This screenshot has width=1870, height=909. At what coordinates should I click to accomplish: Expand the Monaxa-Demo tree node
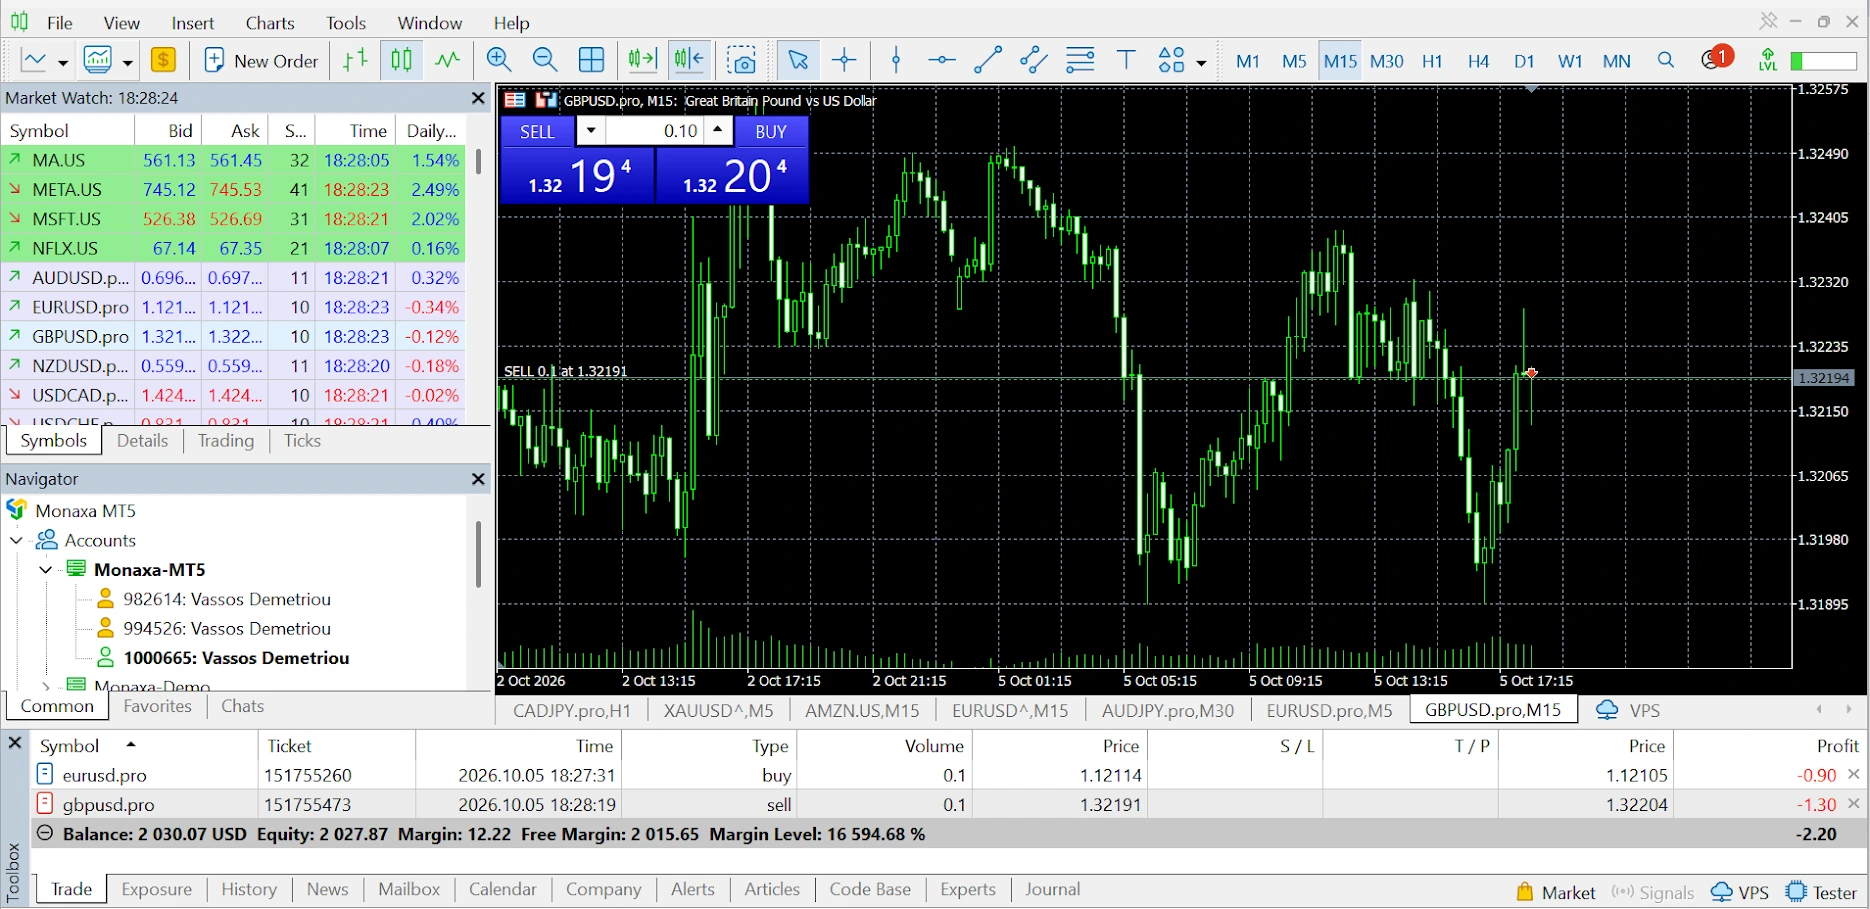(x=46, y=686)
